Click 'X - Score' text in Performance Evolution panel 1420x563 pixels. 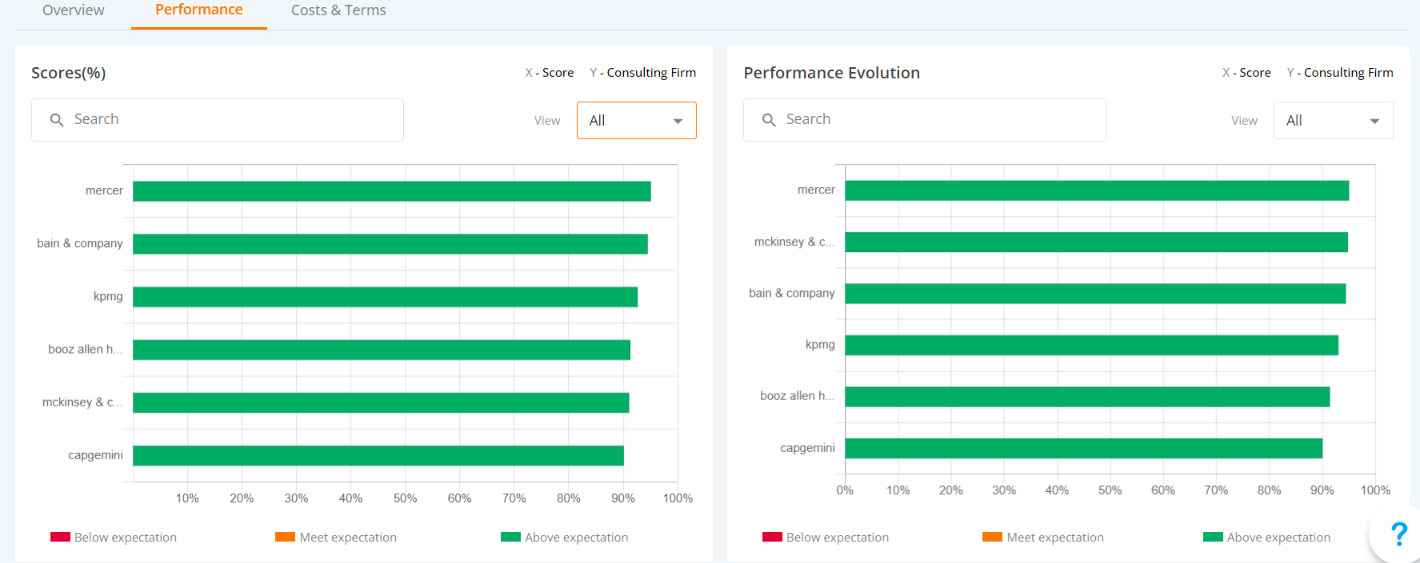[x=1246, y=73]
